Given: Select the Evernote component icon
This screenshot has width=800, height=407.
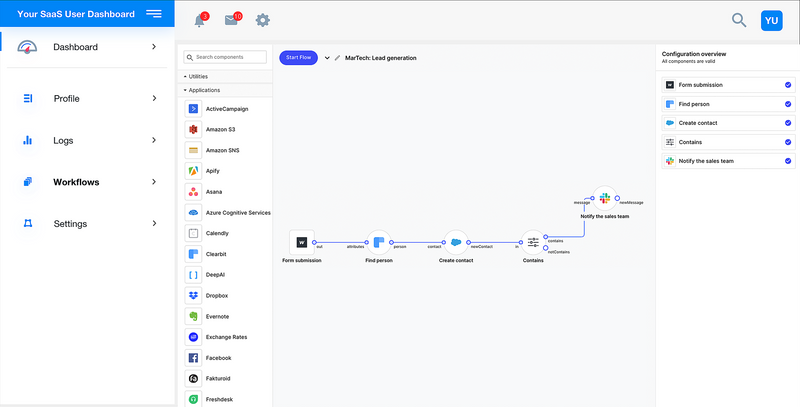Looking at the screenshot, I should click(x=193, y=316).
